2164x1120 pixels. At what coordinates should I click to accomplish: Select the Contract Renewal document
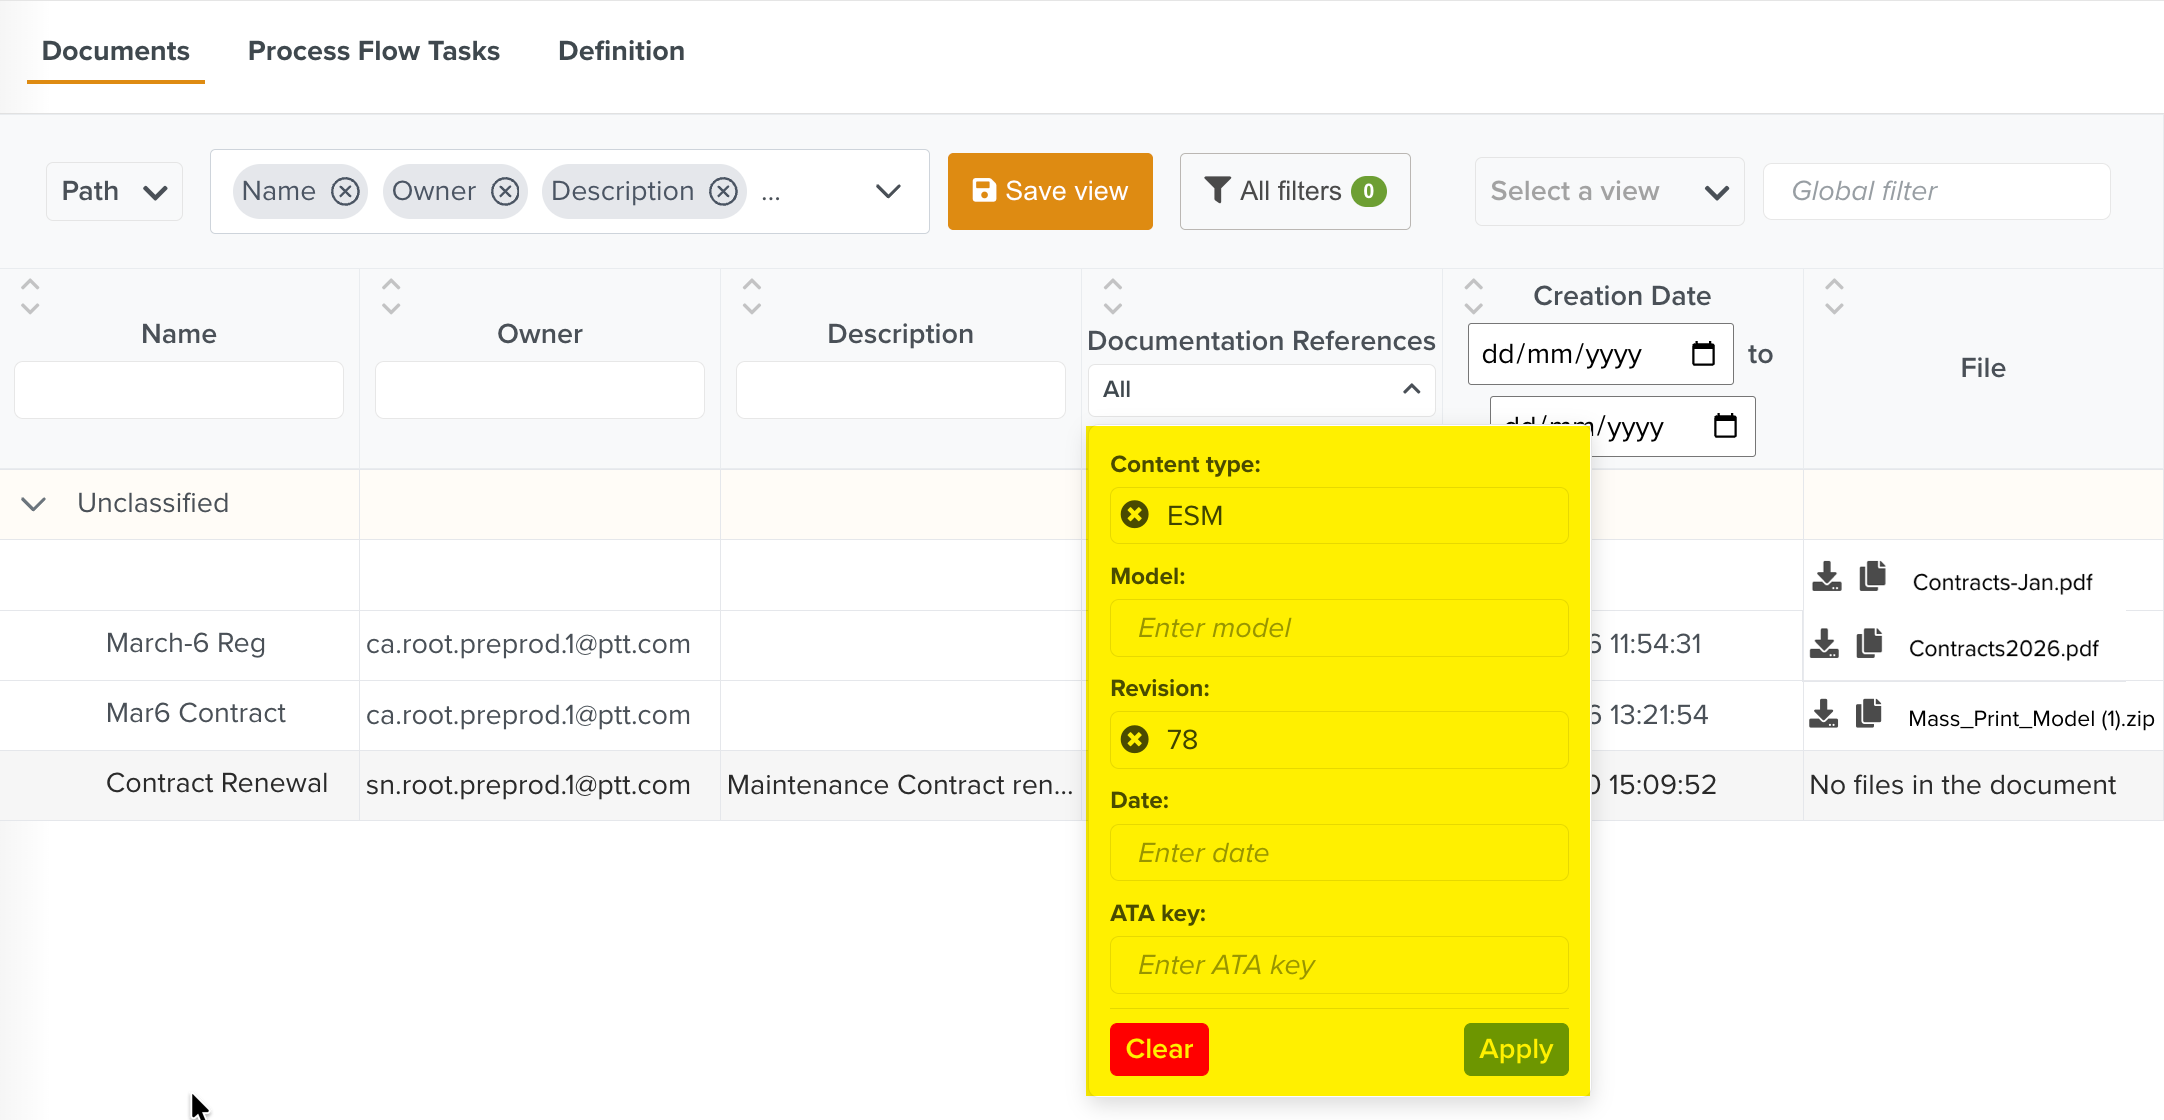click(x=216, y=783)
